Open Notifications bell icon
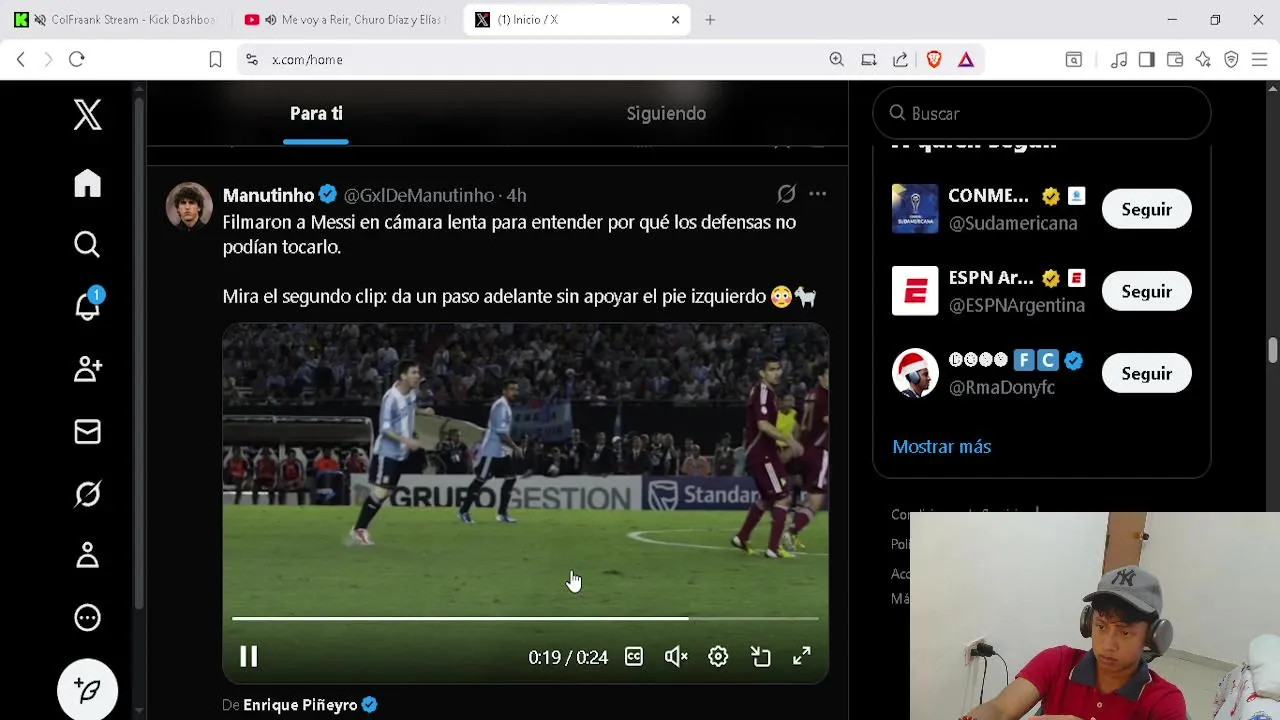1280x720 pixels. [x=88, y=306]
